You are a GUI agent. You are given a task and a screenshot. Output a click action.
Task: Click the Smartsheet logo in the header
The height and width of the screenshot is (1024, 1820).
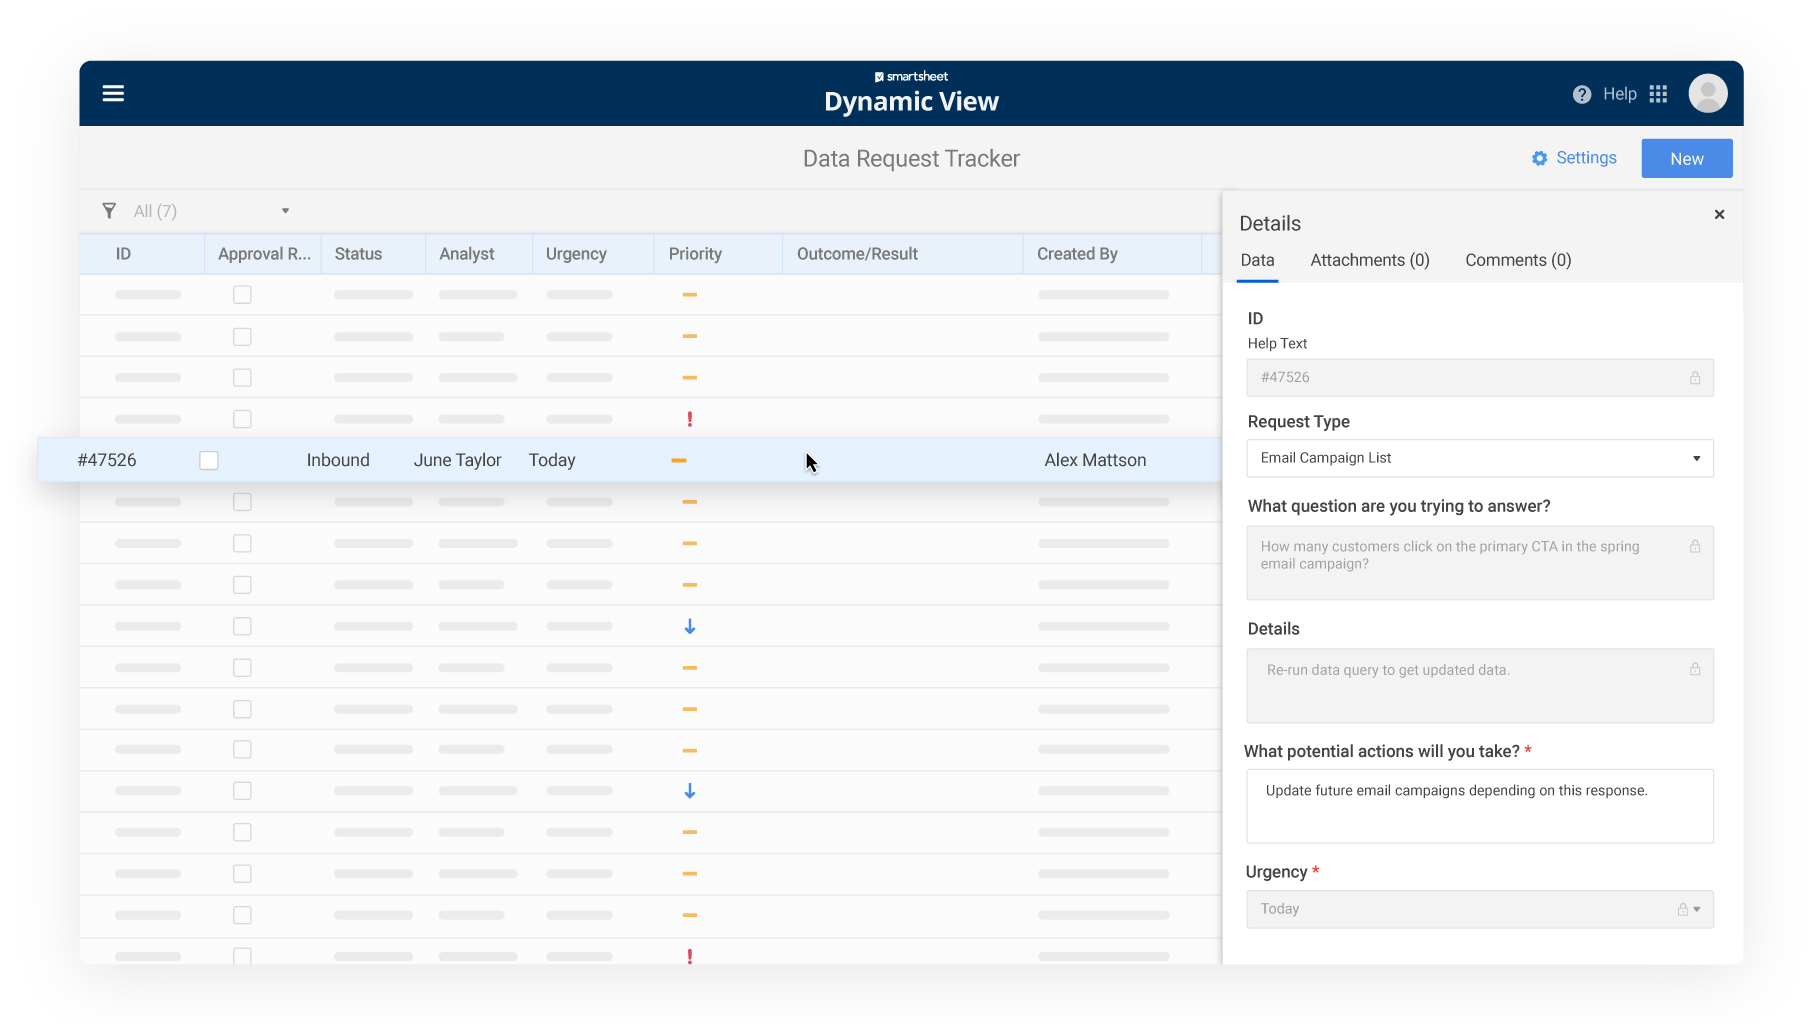pyautogui.click(x=911, y=76)
